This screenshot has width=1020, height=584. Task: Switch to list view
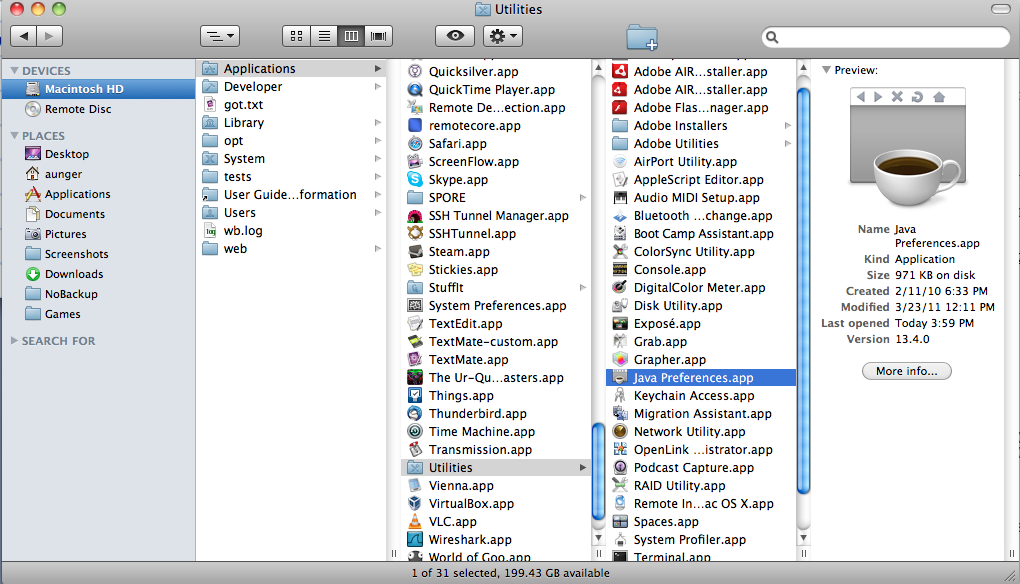pos(324,36)
